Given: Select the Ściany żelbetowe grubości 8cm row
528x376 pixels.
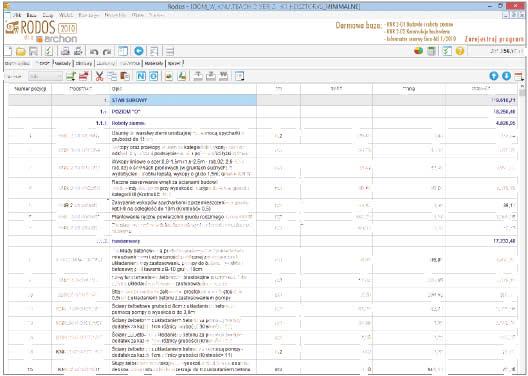Looking at the screenshot, I should [263, 309].
